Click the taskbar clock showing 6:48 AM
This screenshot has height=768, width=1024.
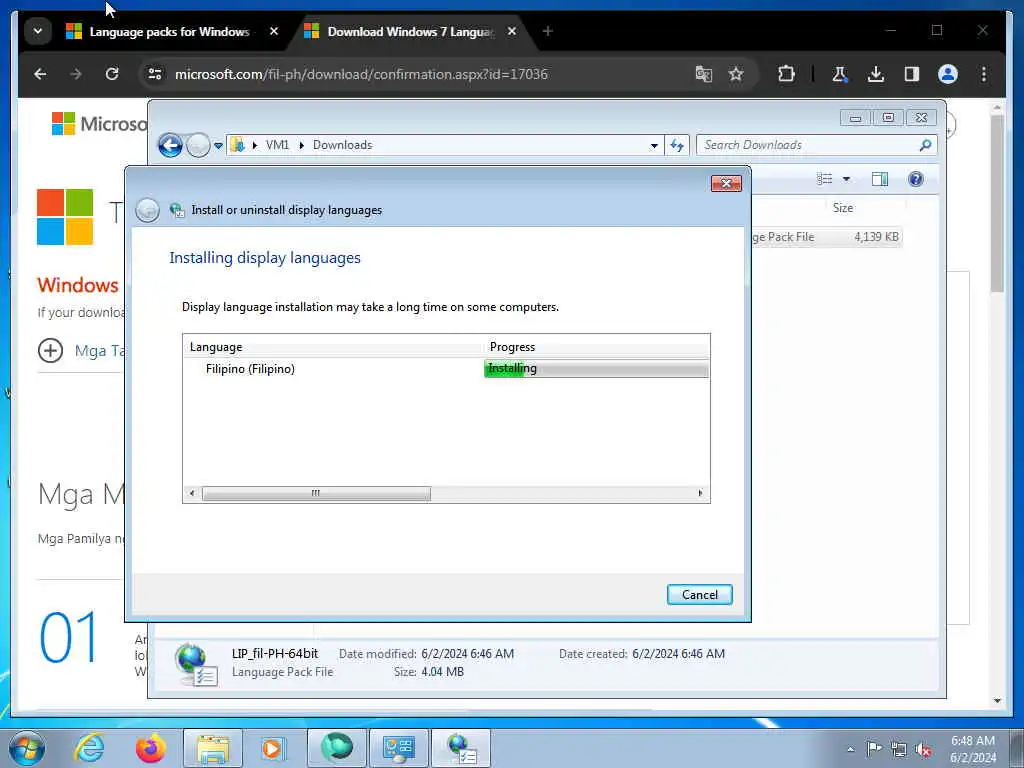tap(973, 749)
